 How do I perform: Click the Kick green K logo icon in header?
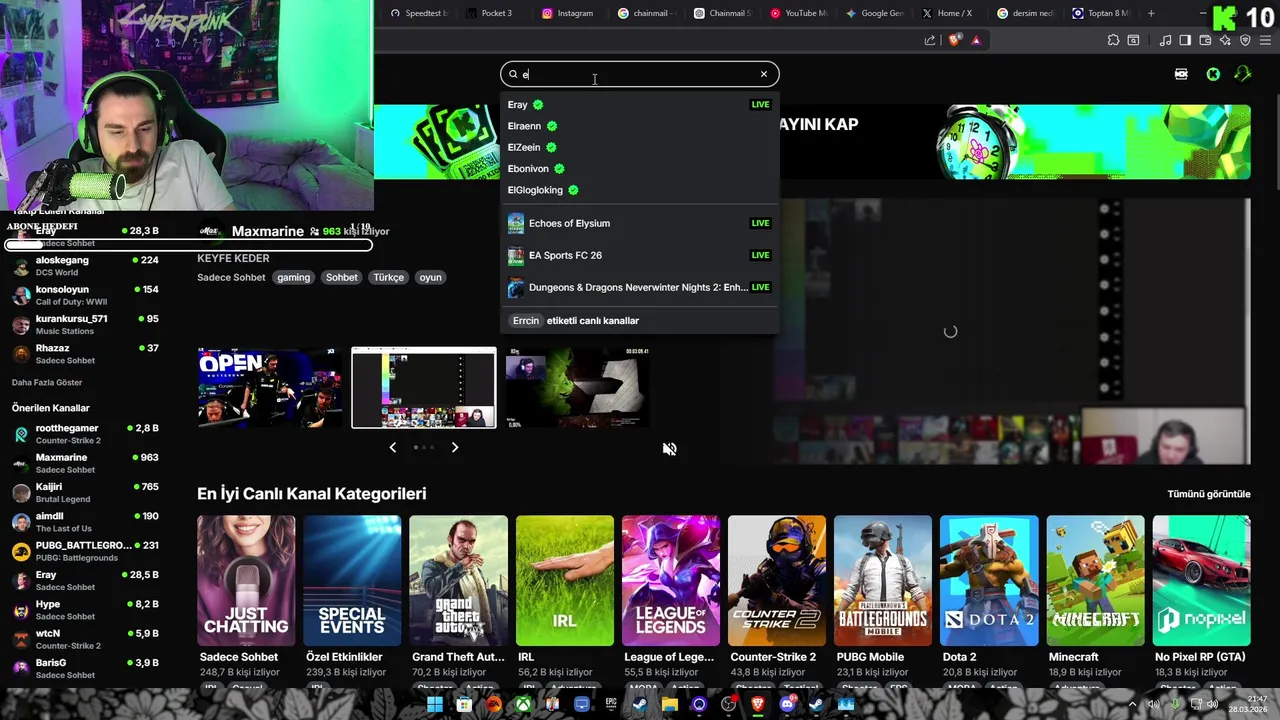tap(1213, 74)
